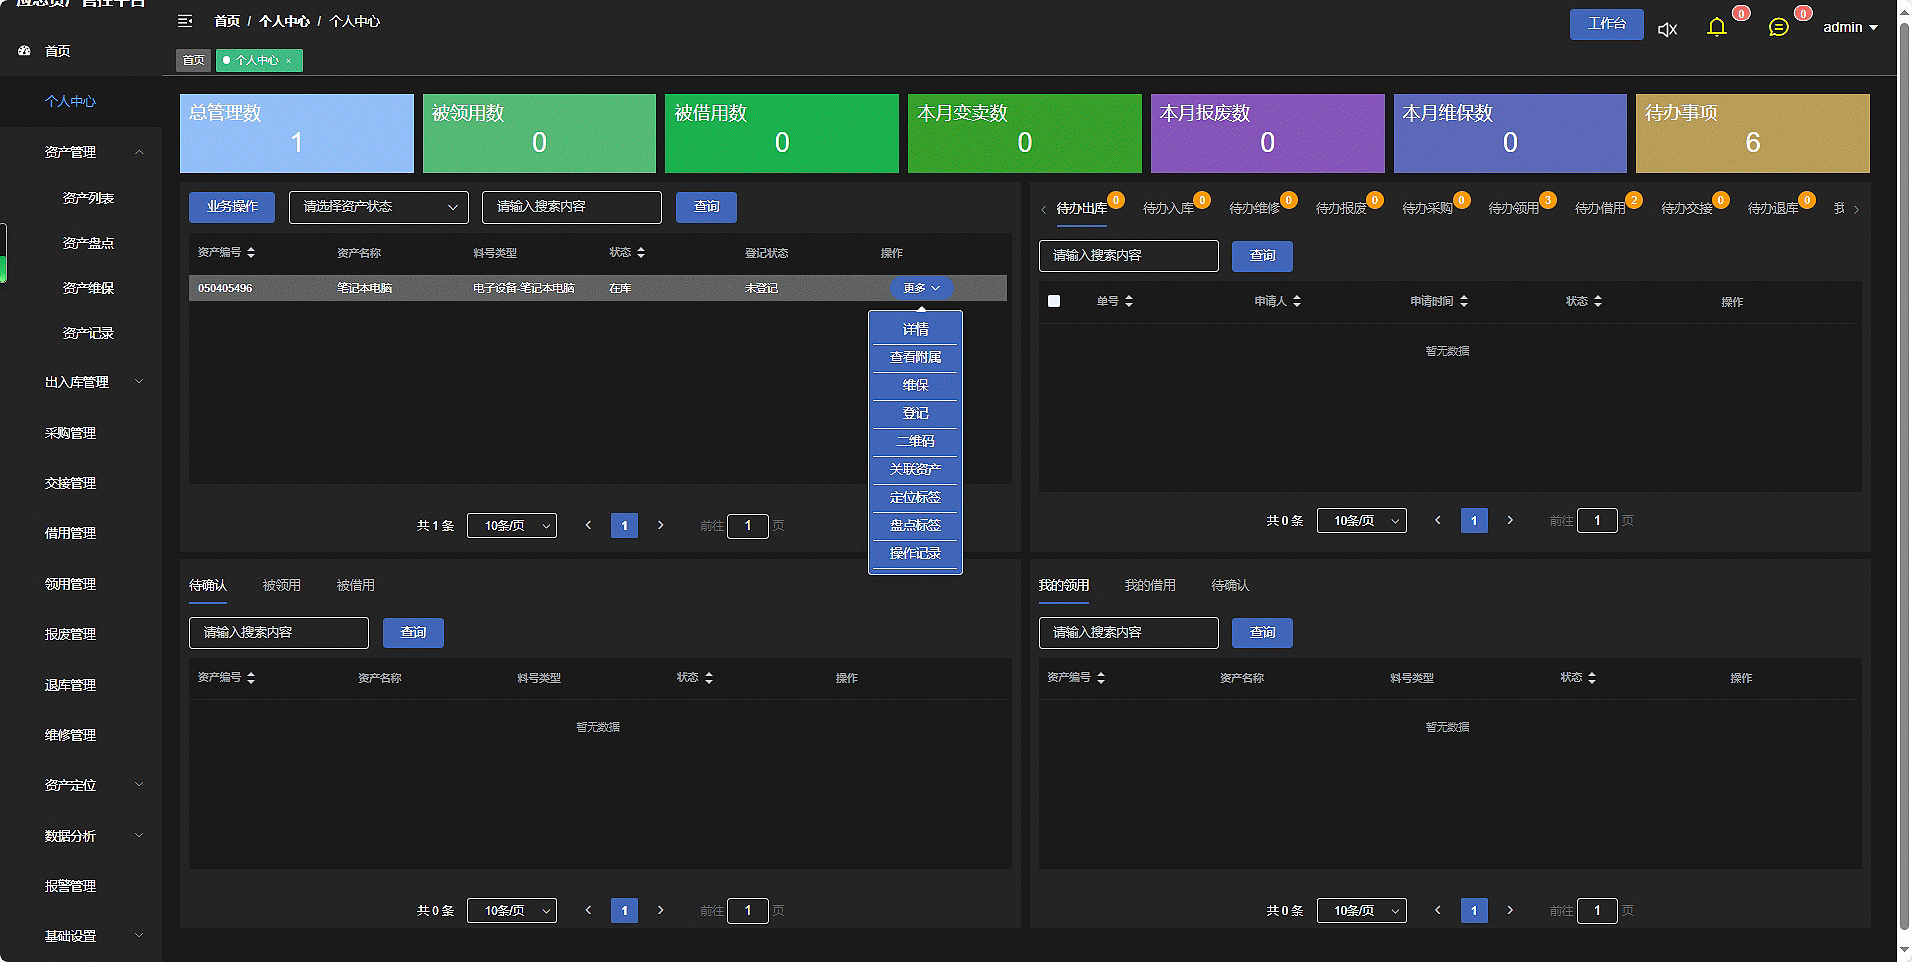This screenshot has height=962, width=1912.
Task: Sort by the 资产编号 column in asset table
Action: click(x=251, y=253)
